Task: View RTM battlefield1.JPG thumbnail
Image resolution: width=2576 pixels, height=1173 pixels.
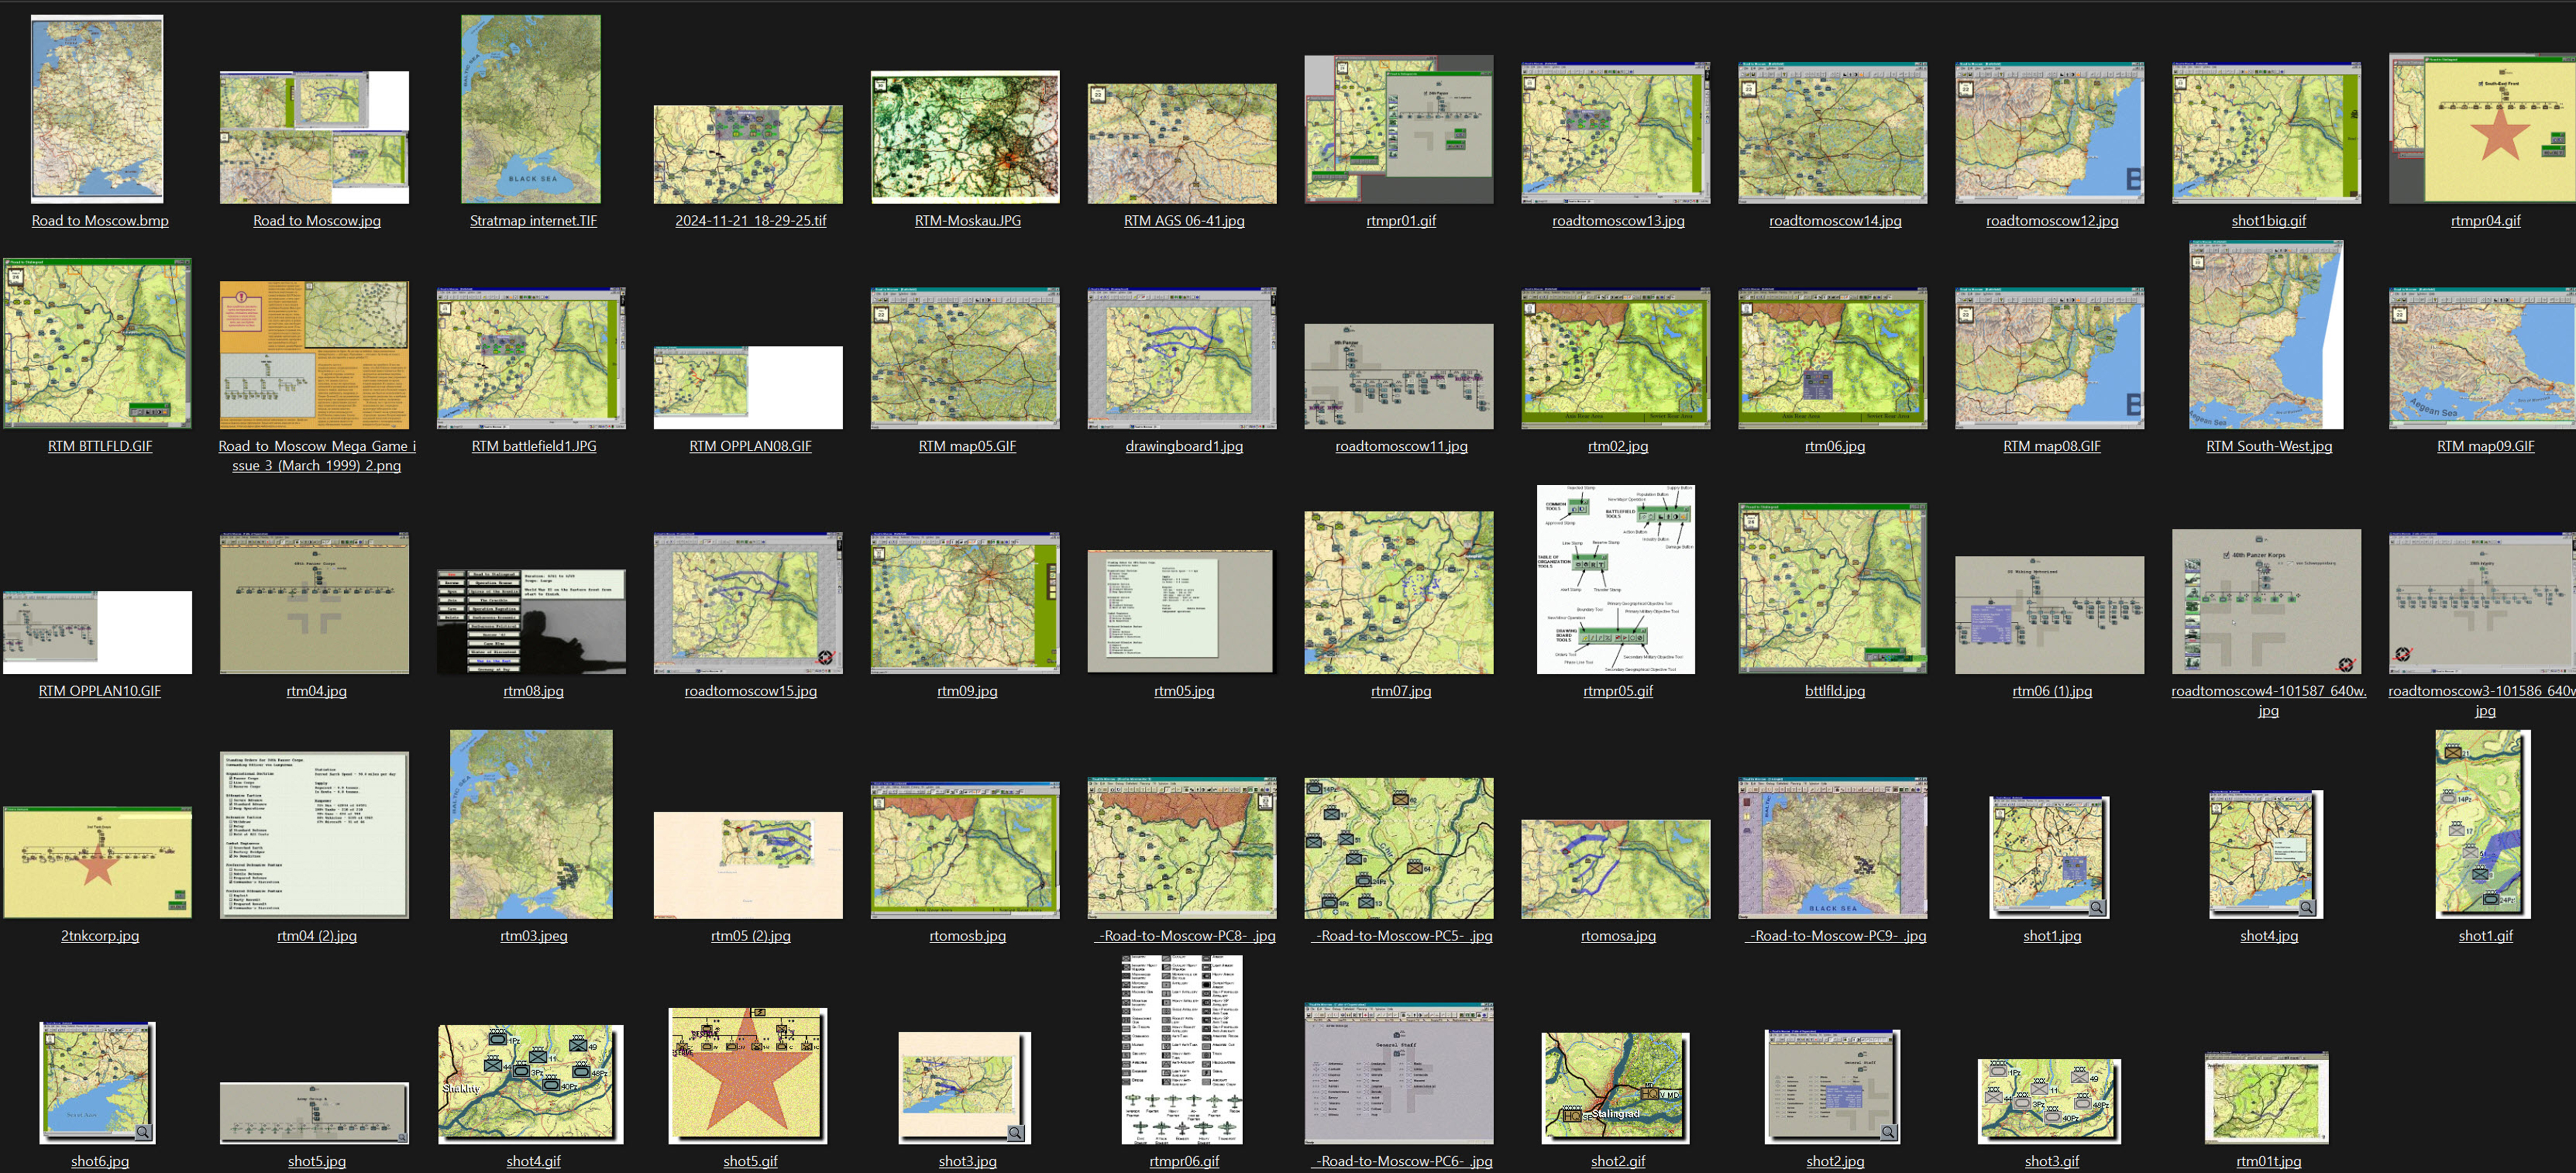Action: [531, 358]
